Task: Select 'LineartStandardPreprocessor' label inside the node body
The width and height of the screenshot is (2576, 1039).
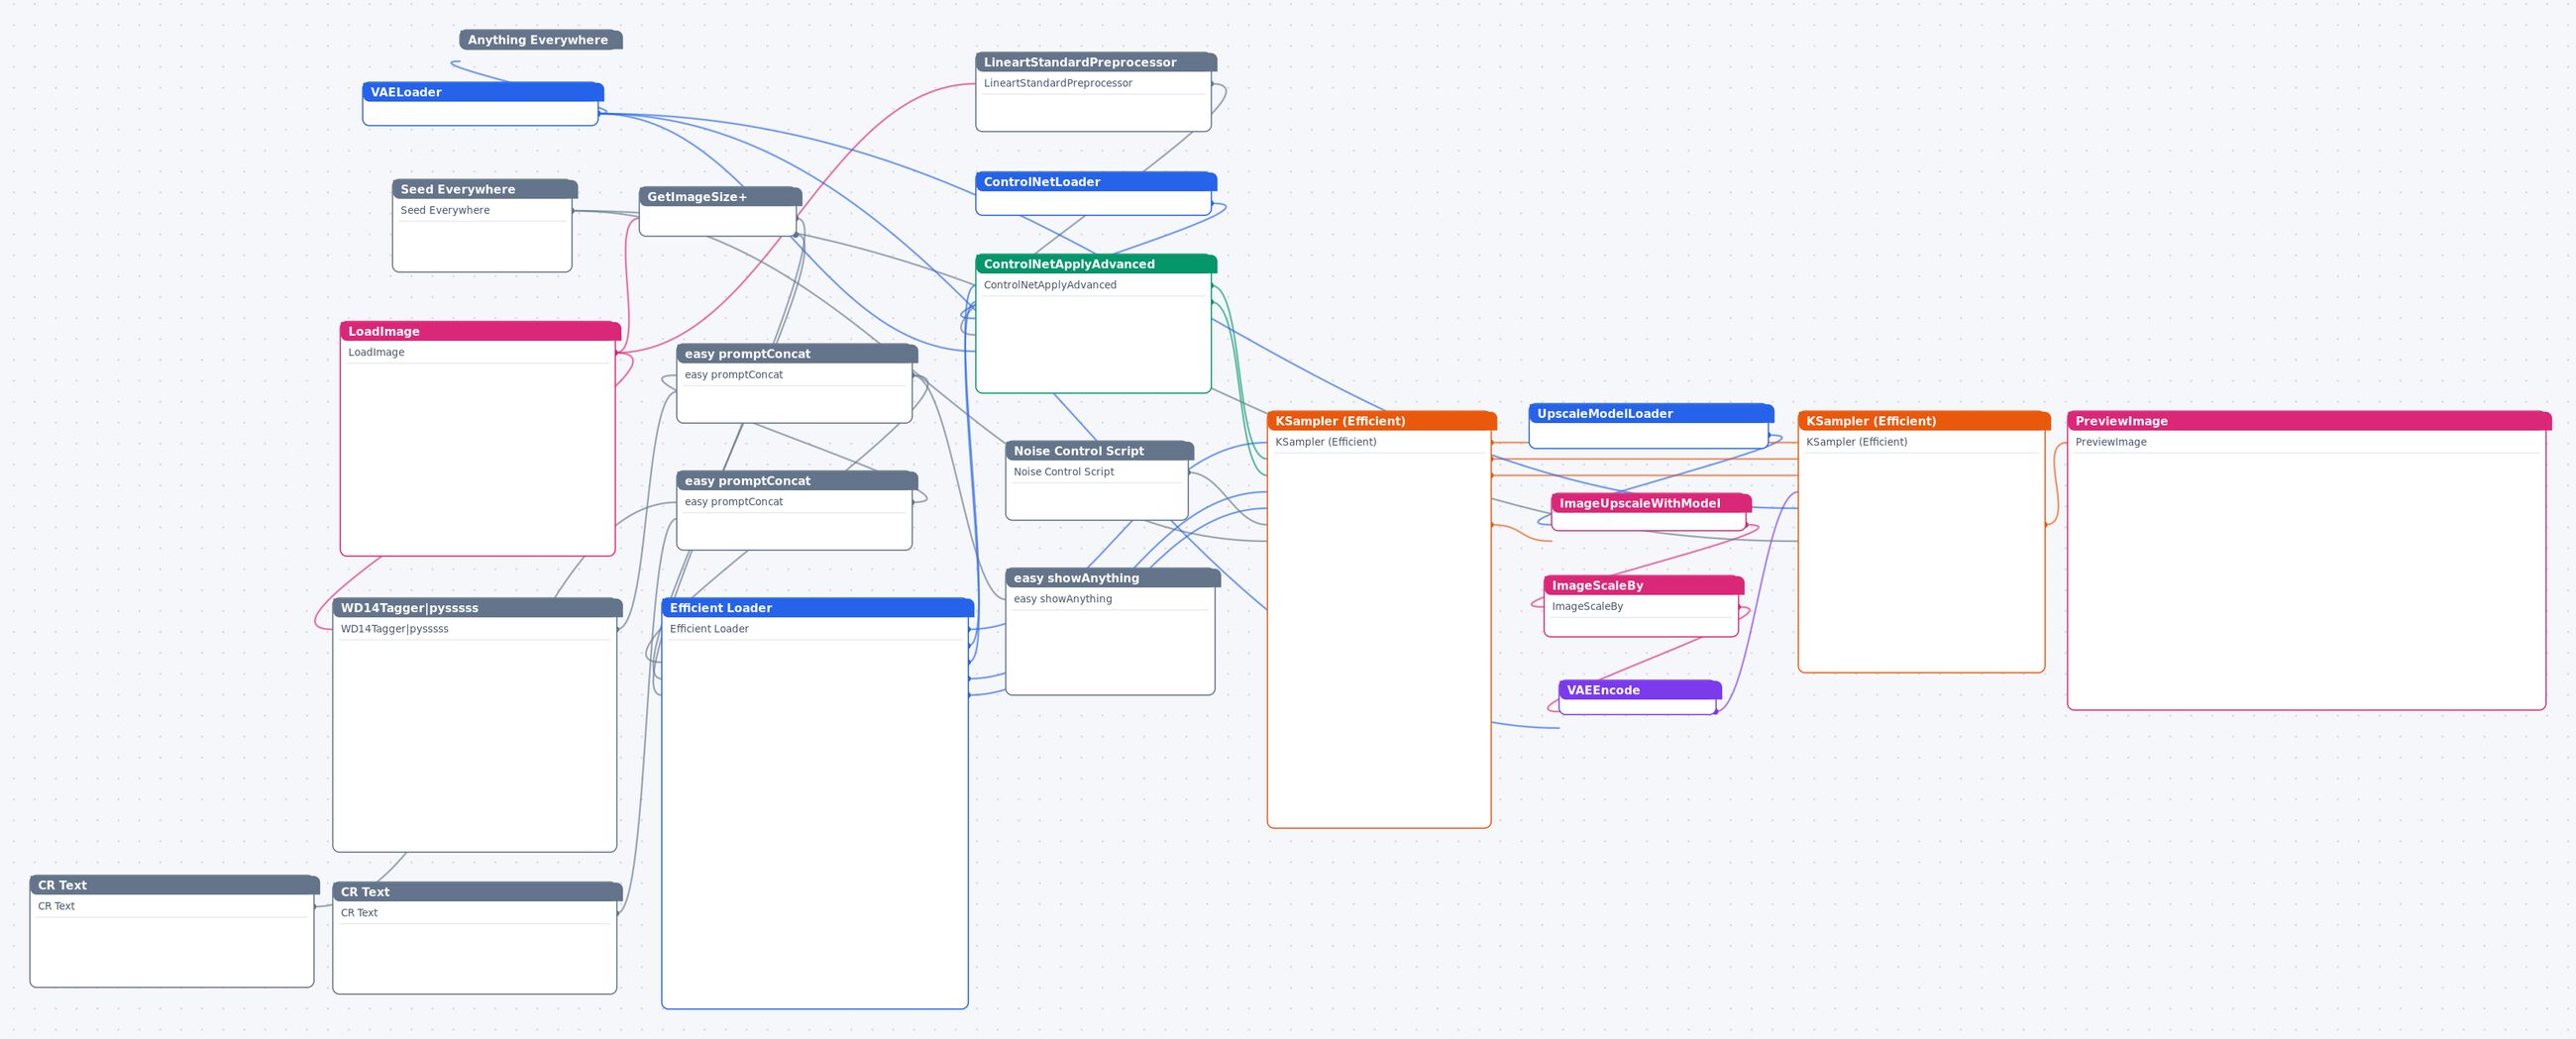Action: tap(1057, 83)
